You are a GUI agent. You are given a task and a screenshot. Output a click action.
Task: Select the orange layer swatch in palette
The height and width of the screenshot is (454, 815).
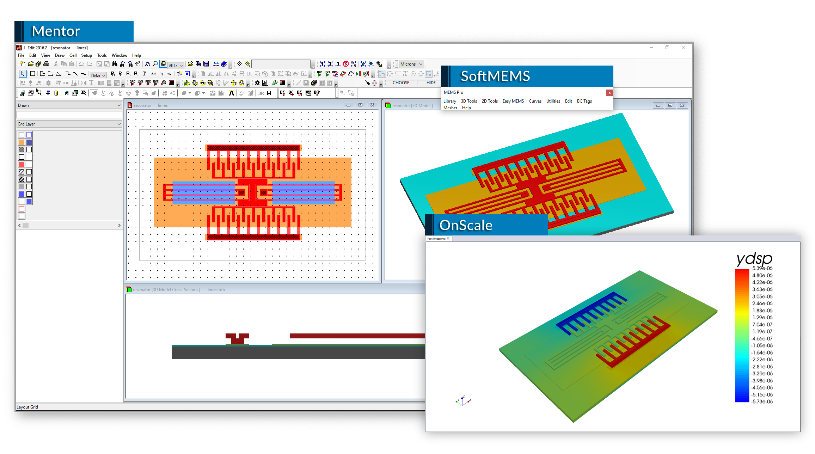coord(22,142)
